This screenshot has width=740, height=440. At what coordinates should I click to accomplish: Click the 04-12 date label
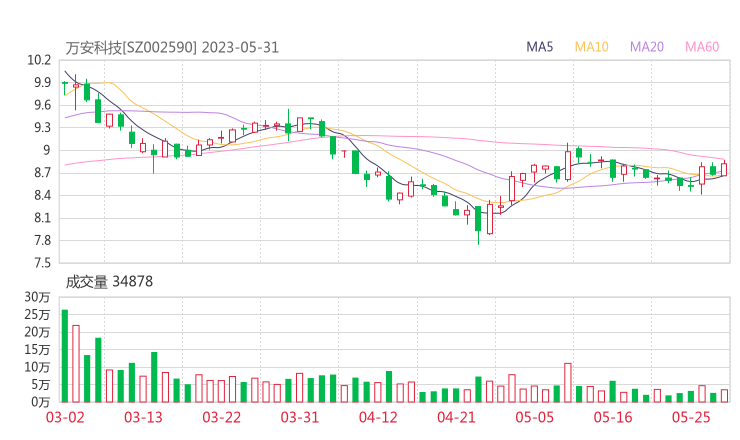point(378,417)
